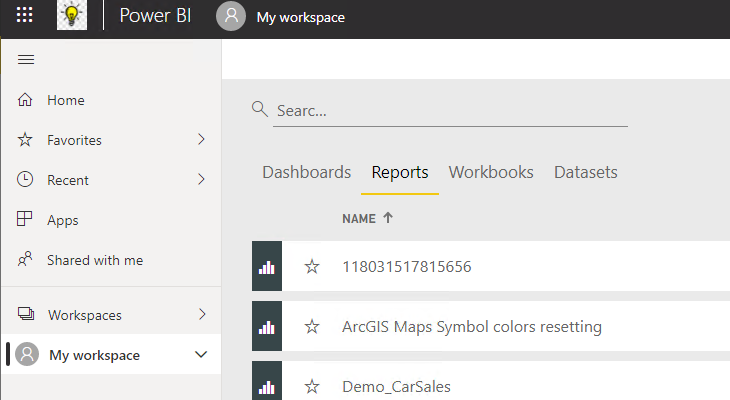The image size is (730, 400).
Task: Open the app launcher waffle grid
Action: click(x=25, y=15)
